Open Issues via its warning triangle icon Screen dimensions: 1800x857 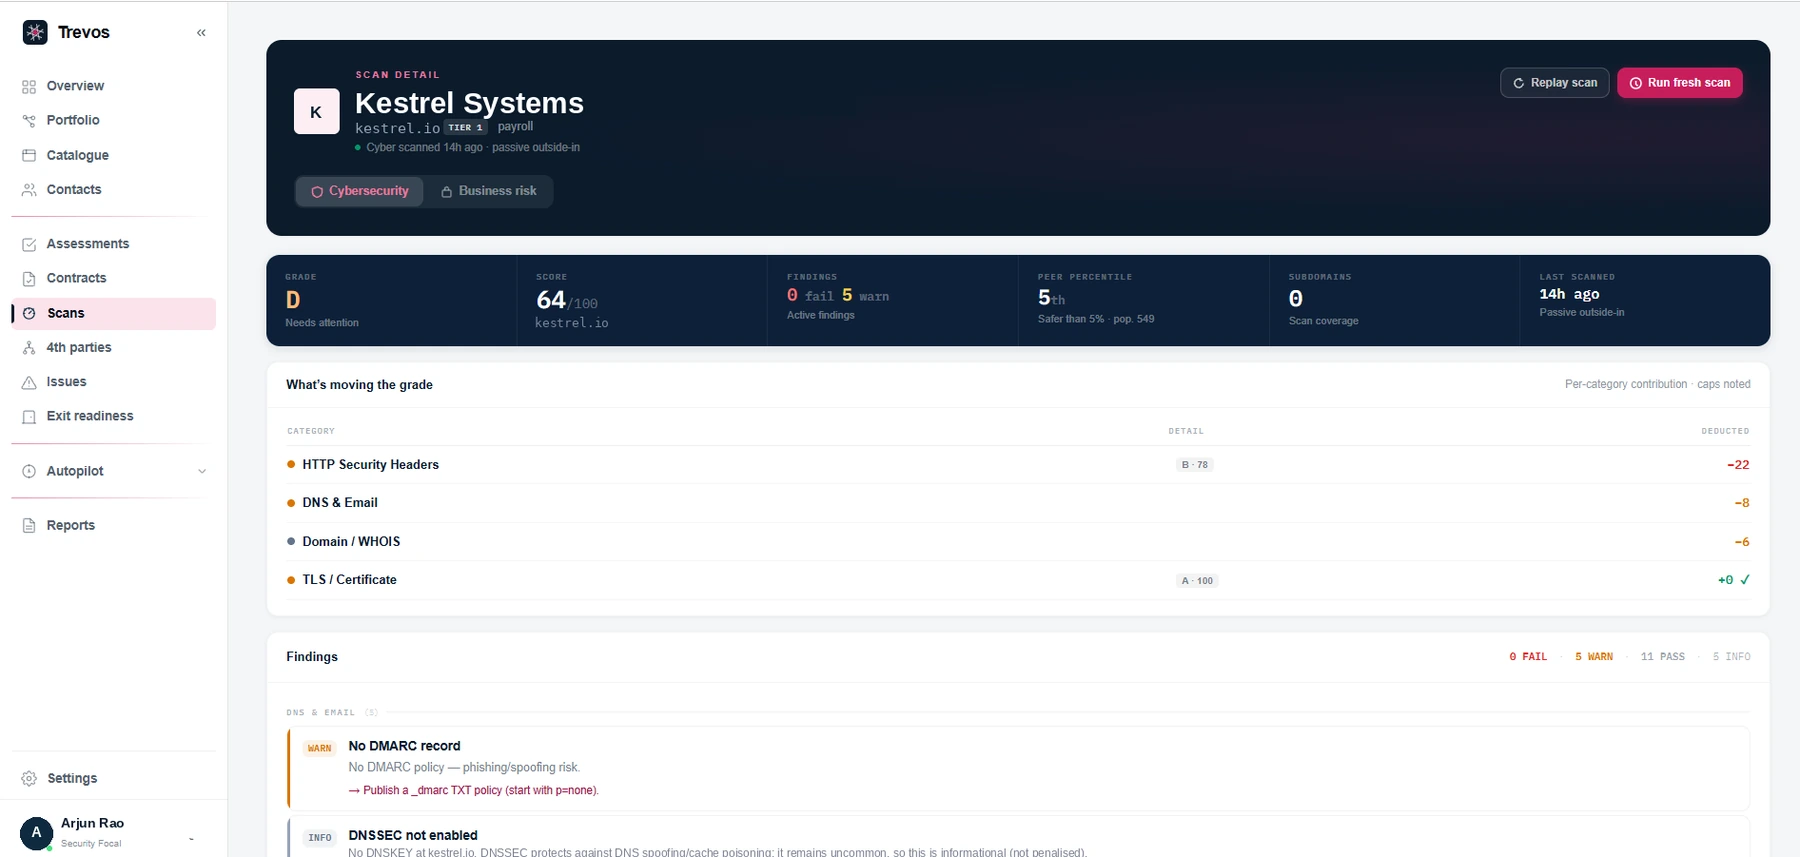[29, 383]
